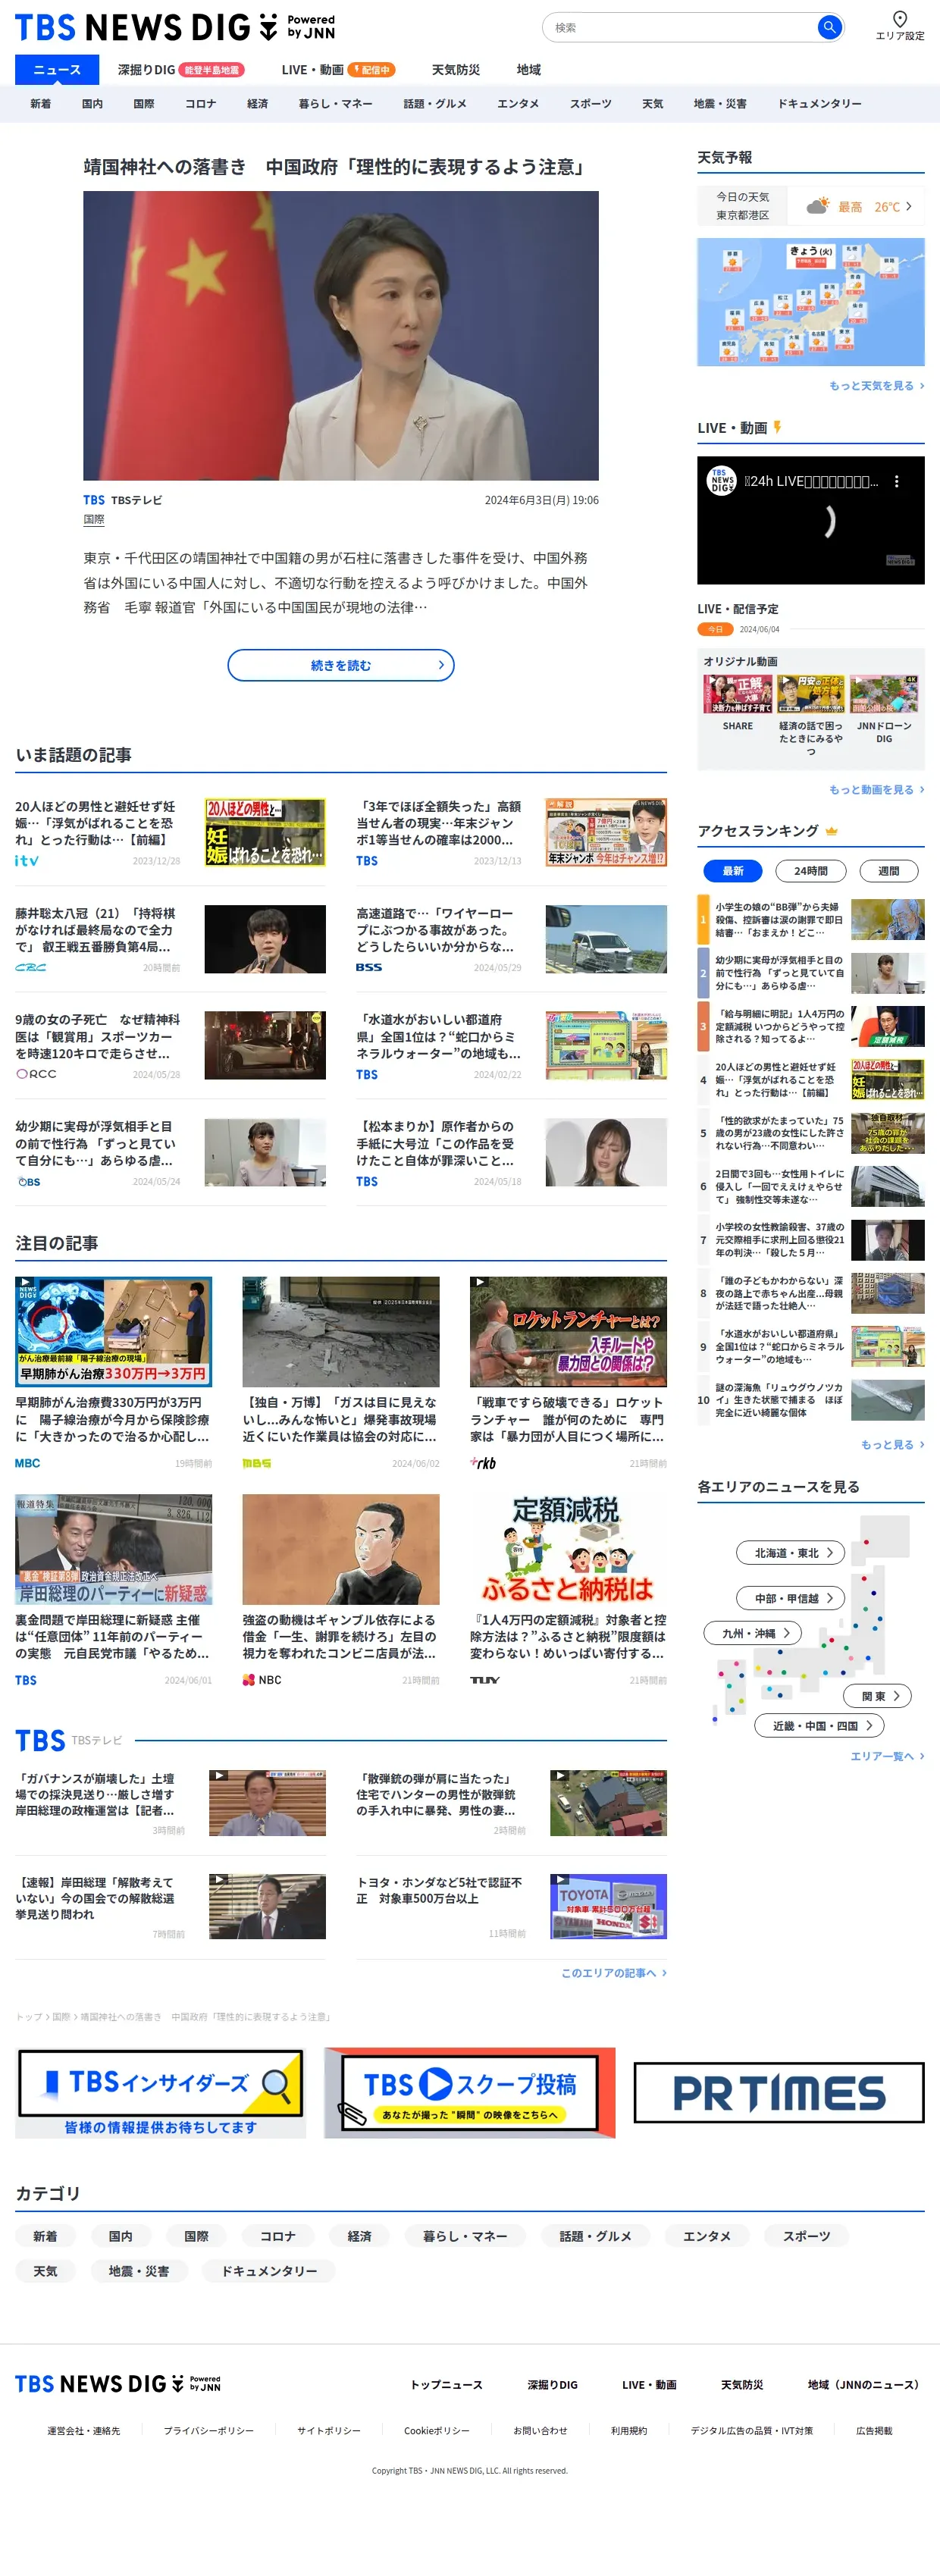
Task: Click the RCC source logo
Action: [x=36, y=1074]
